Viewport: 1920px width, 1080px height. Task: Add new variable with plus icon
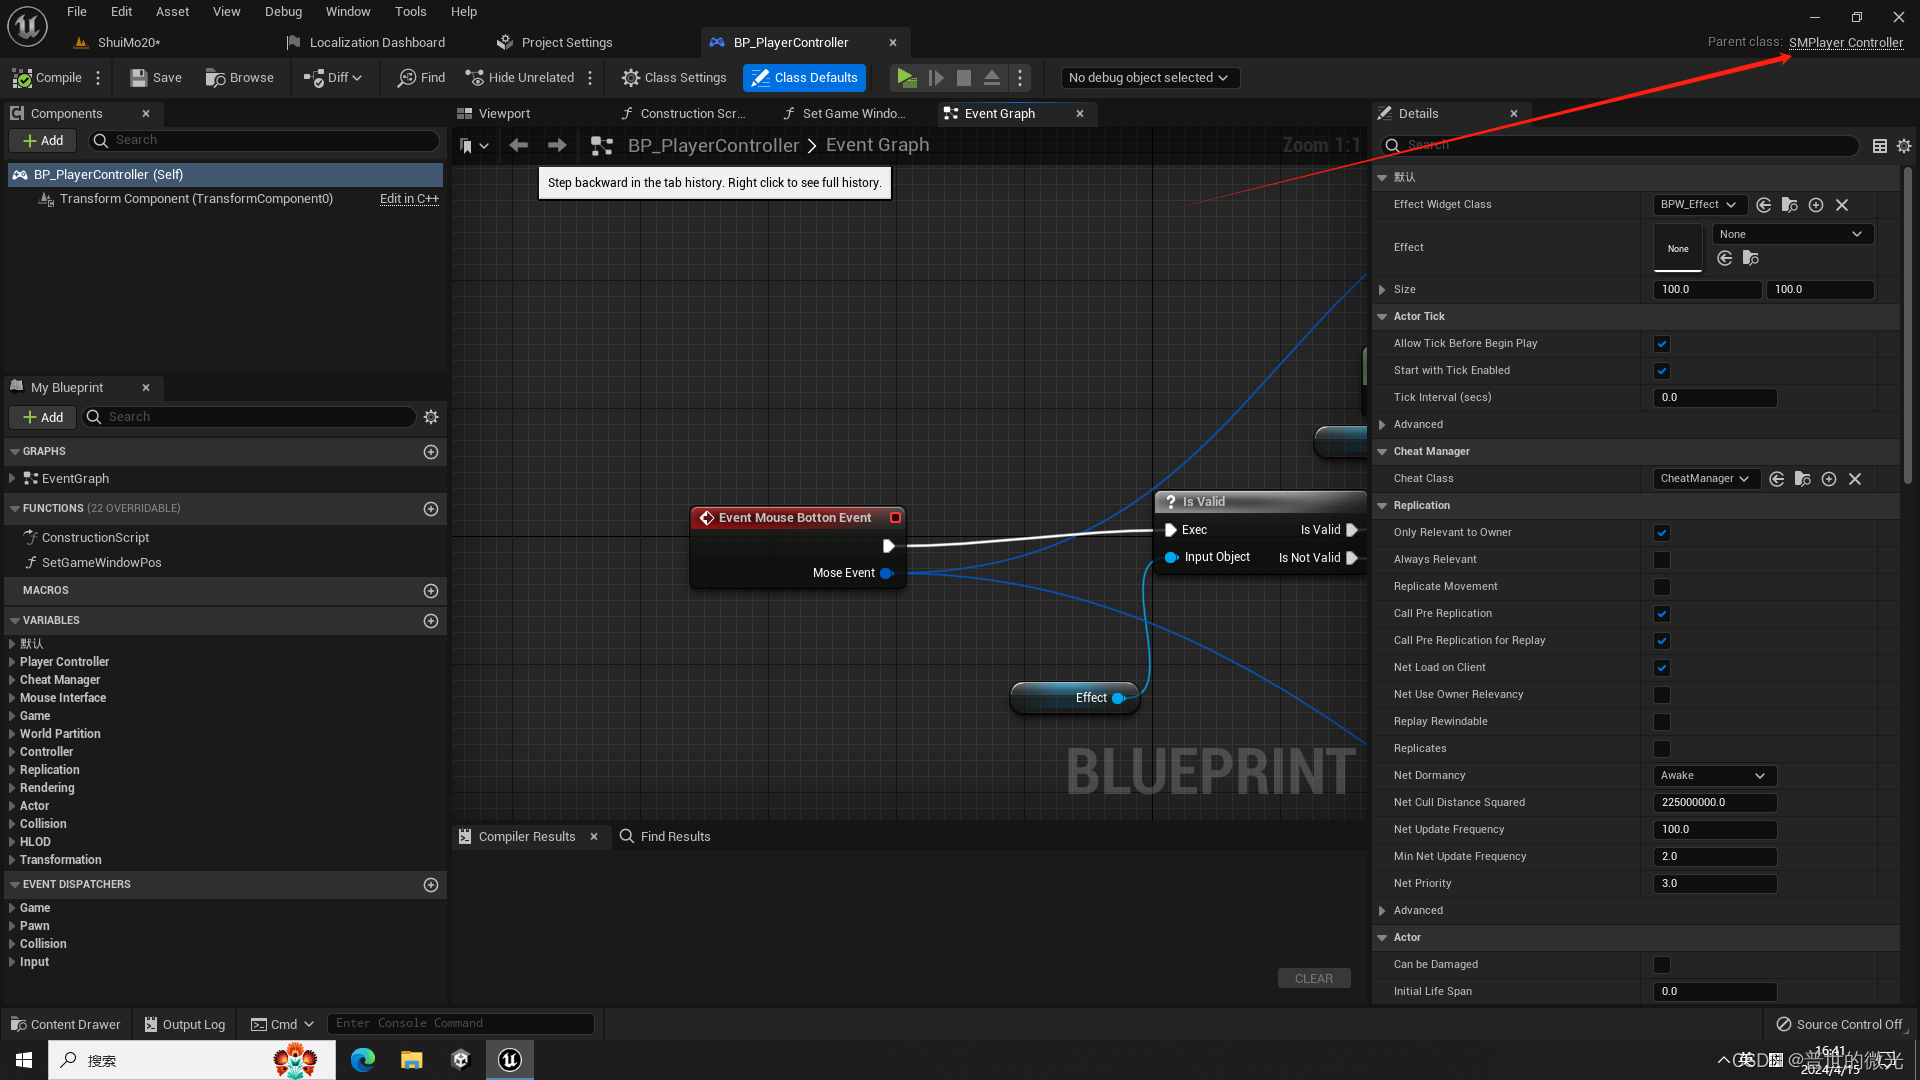431,621
